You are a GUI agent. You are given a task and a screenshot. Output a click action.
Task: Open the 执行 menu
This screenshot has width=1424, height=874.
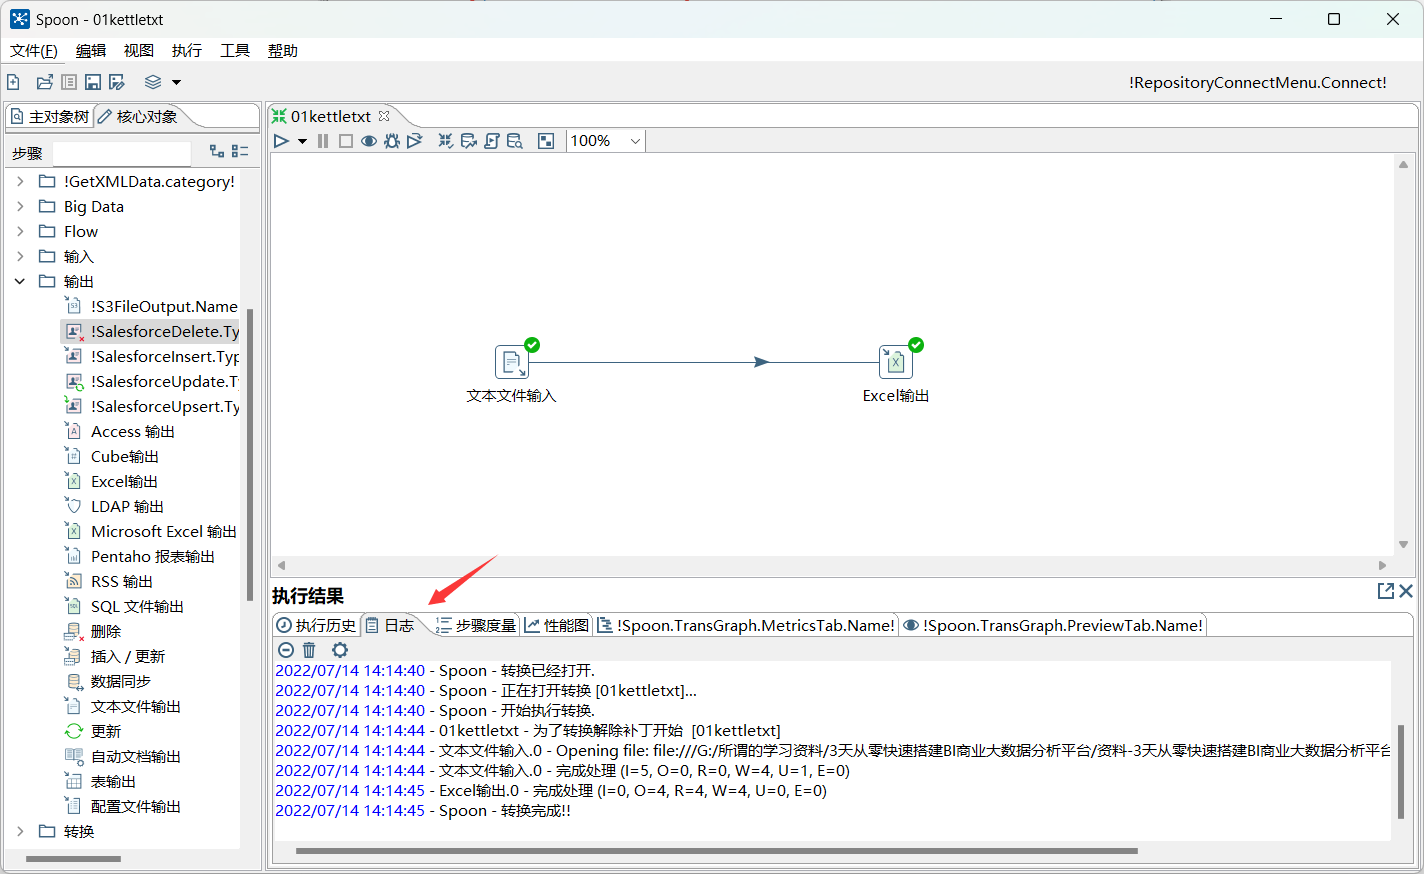click(186, 51)
